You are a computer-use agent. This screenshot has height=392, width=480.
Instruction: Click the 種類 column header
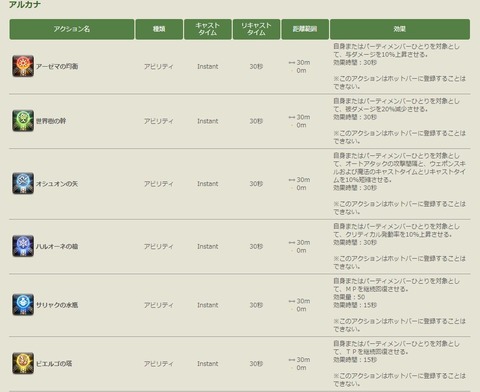point(159,29)
